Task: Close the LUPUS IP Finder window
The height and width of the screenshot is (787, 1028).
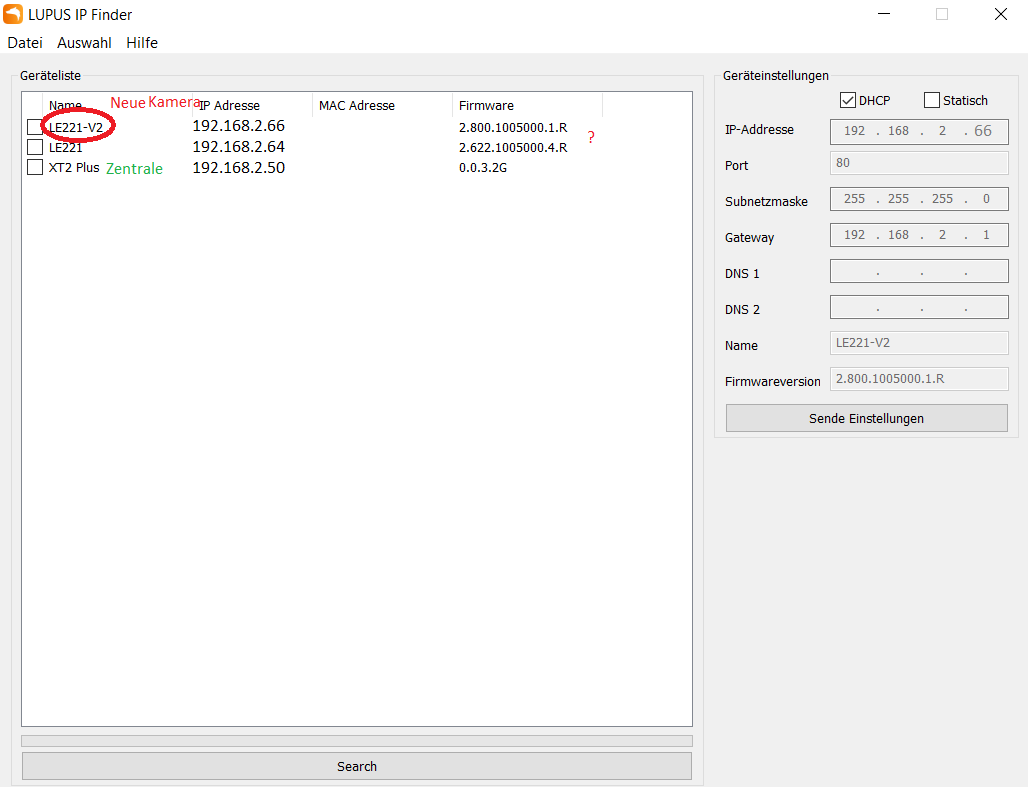Action: pos(1000,14)
